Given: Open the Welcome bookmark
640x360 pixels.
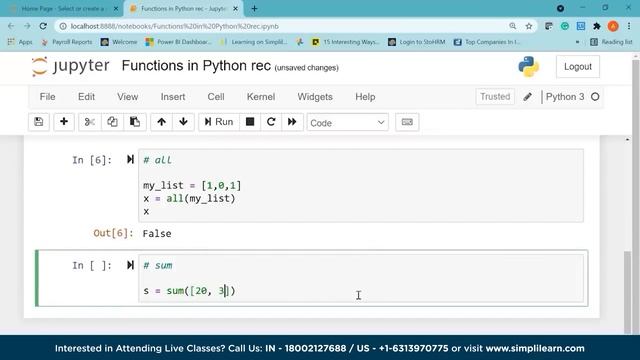Looking at the screenshot, I should (x=119, y=42).
